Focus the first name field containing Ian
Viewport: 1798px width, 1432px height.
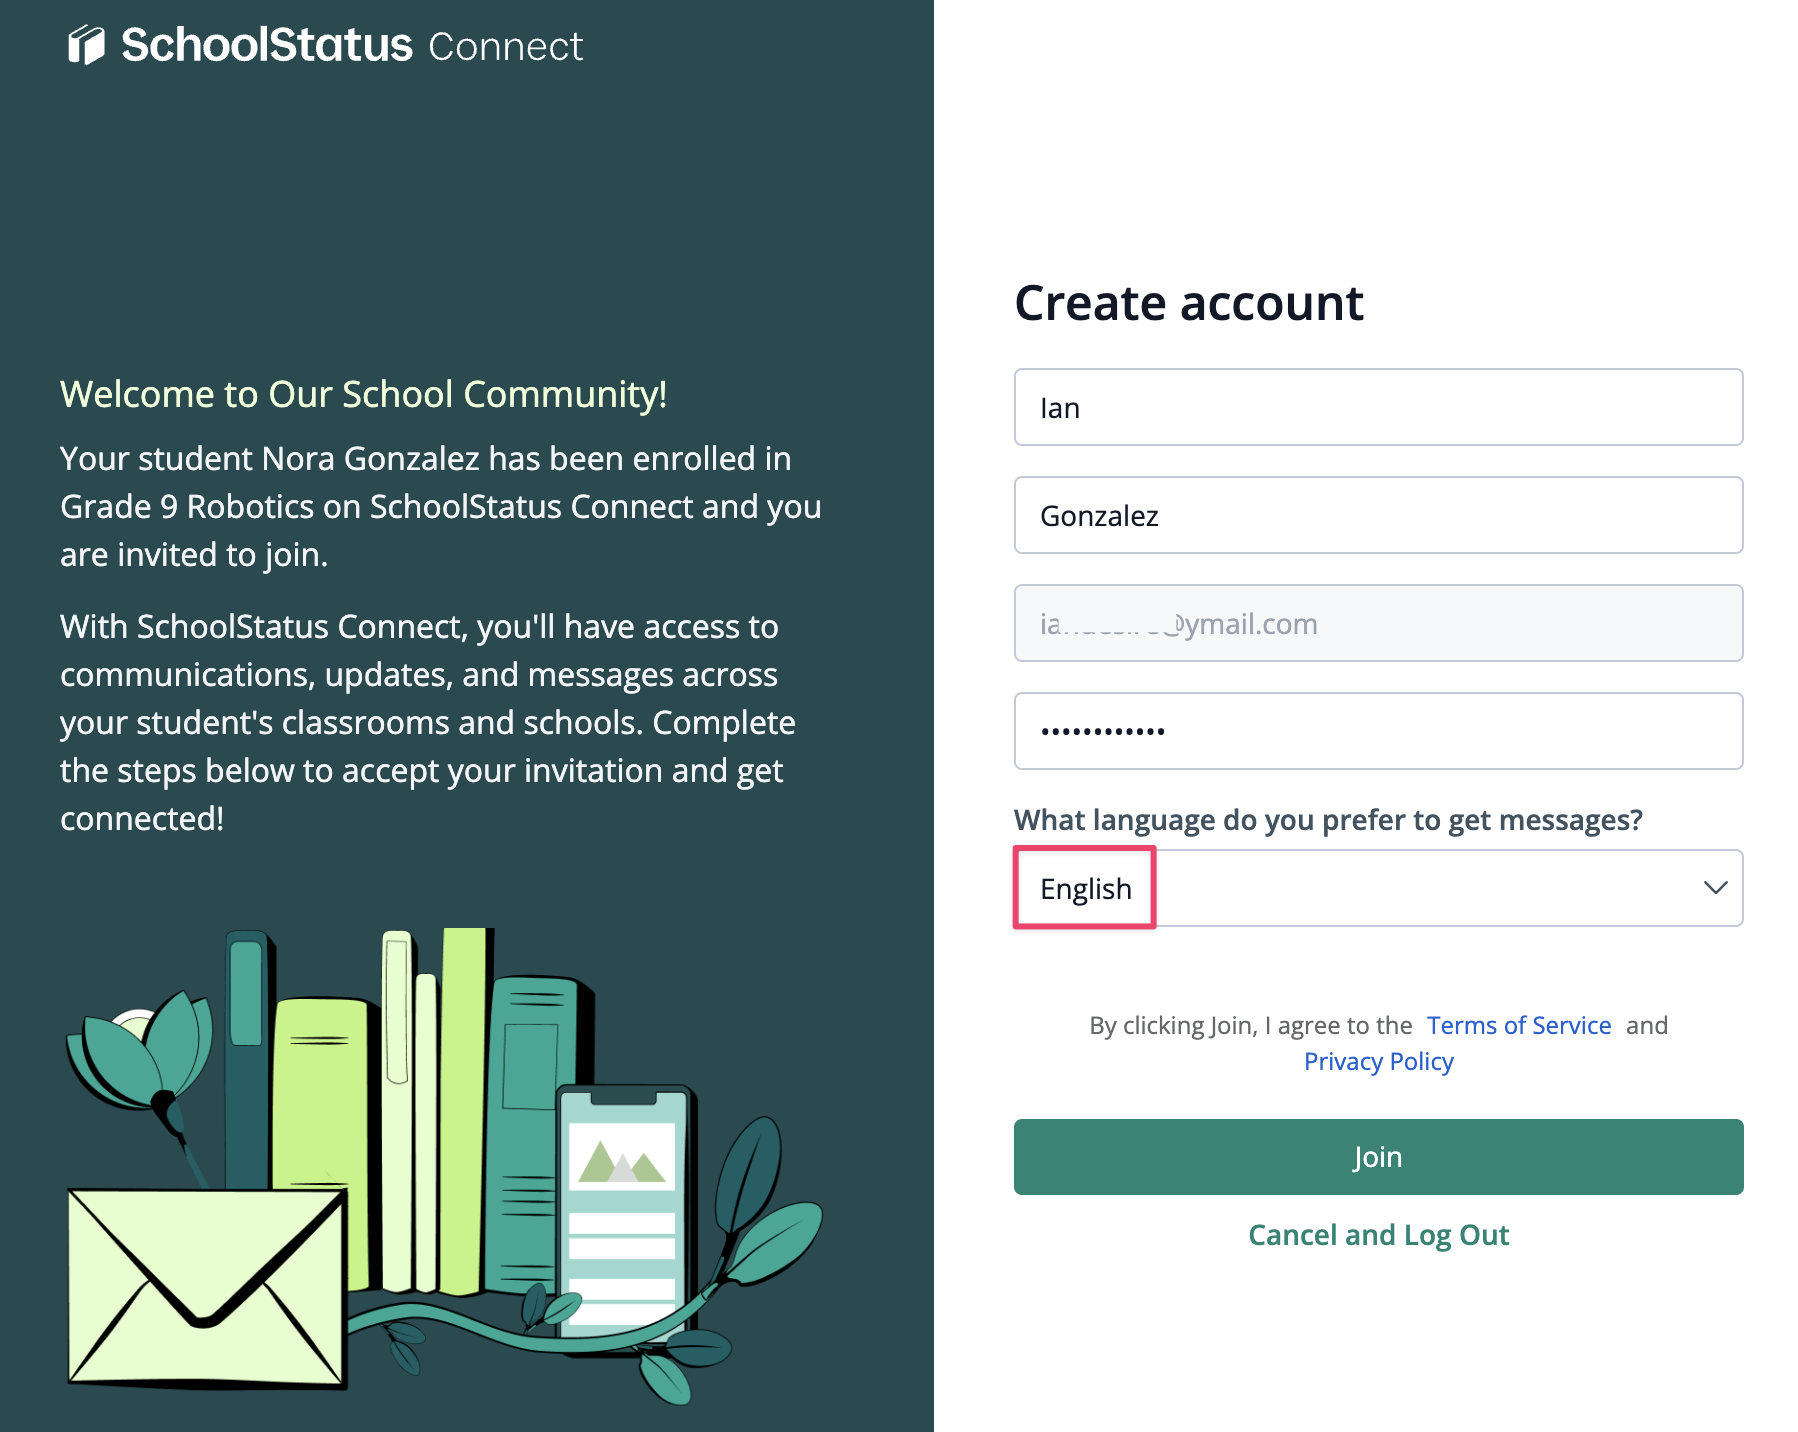click(x=1378, y=407)
